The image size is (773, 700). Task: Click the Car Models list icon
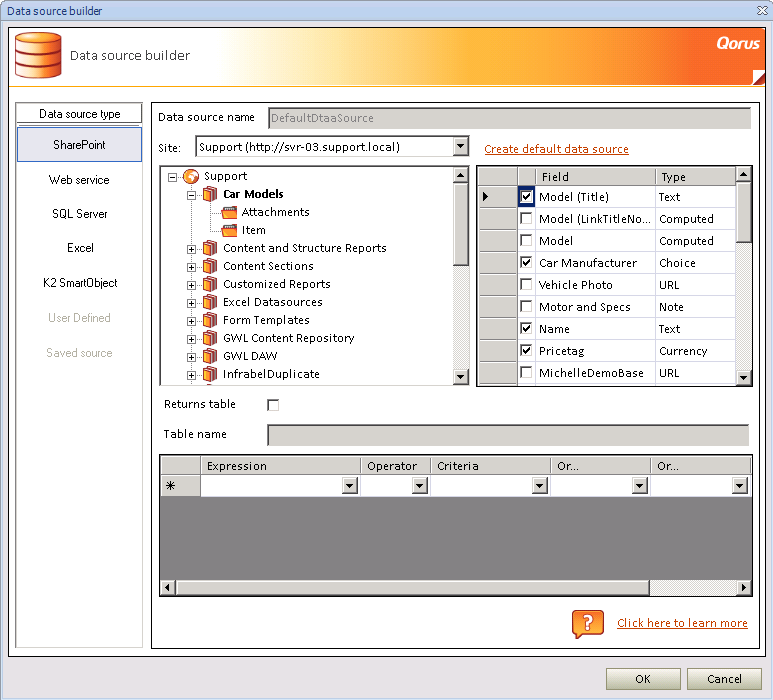pyautogui.click(x=210, y=194)
